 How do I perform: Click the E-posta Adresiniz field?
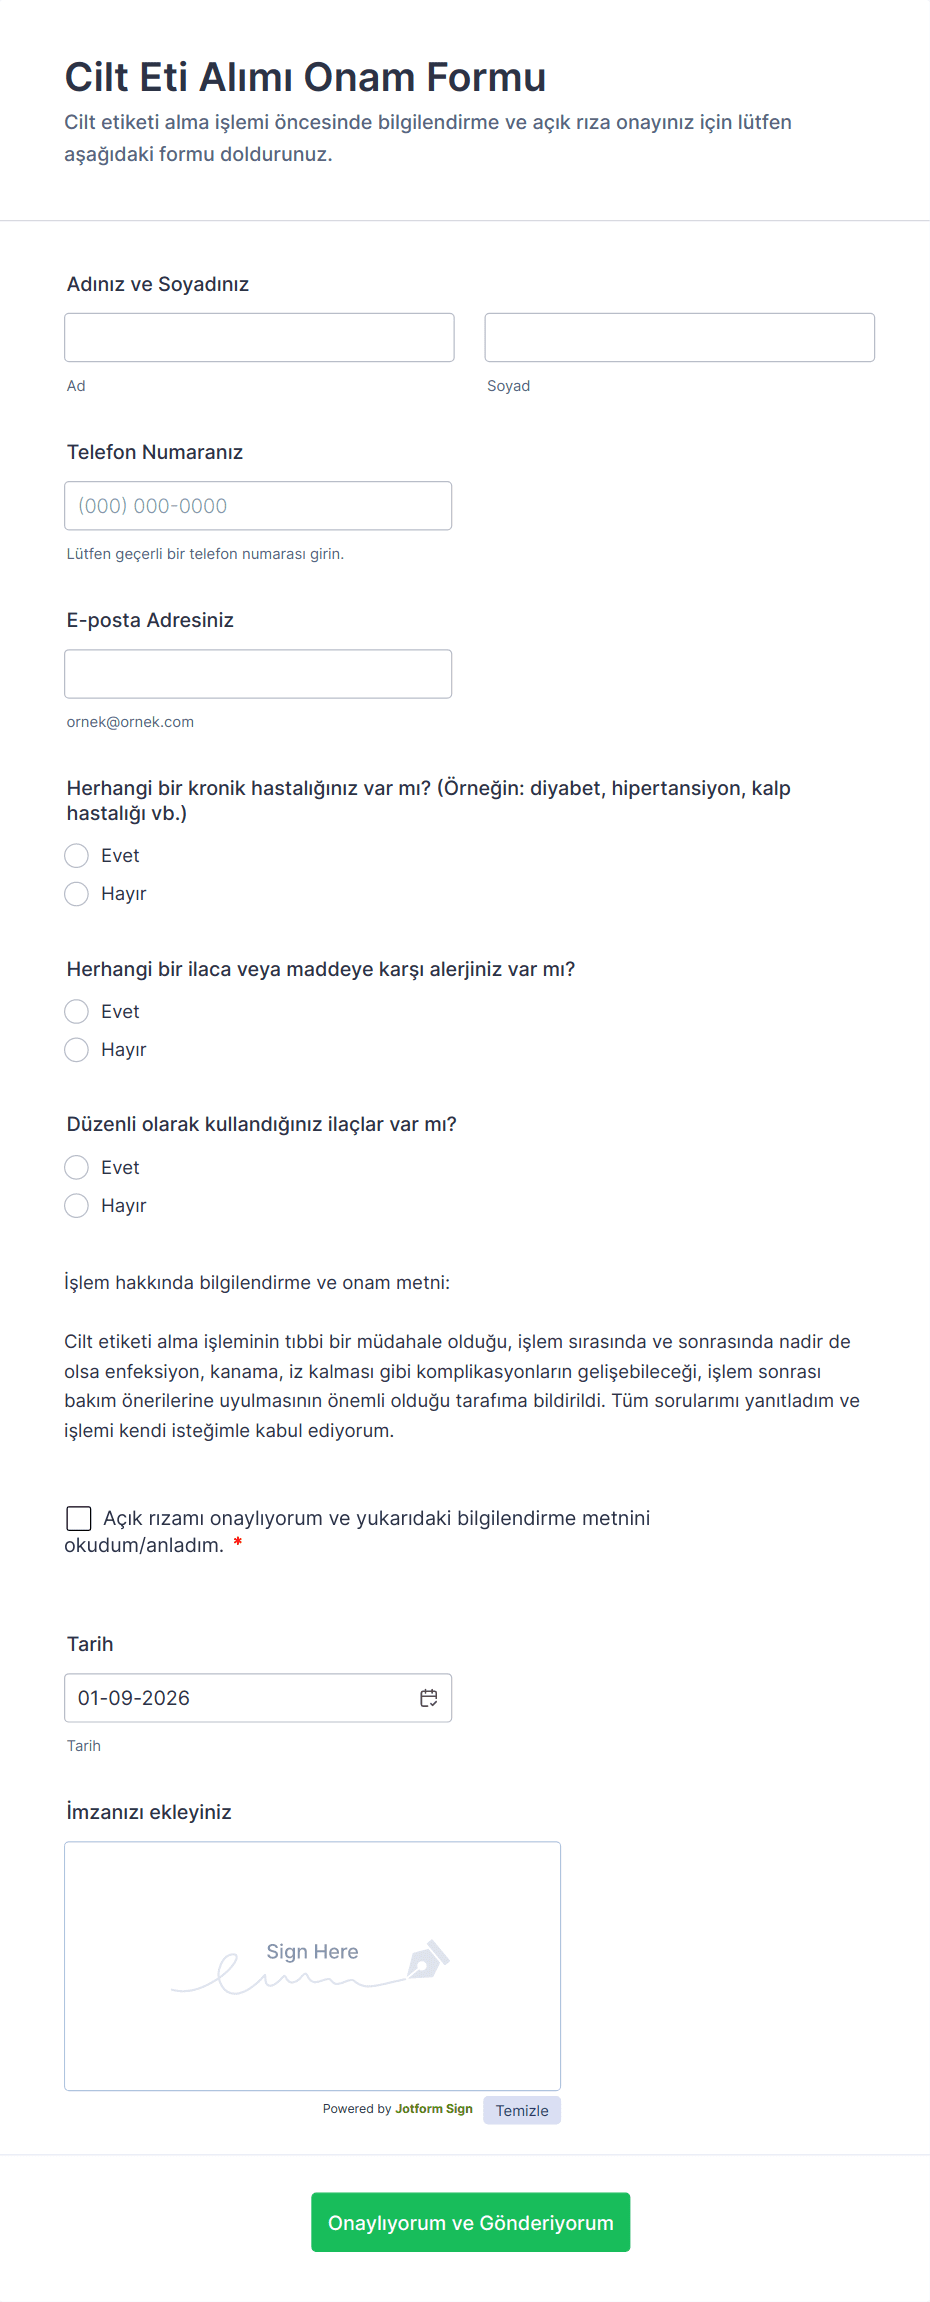[x=258, y=673]
